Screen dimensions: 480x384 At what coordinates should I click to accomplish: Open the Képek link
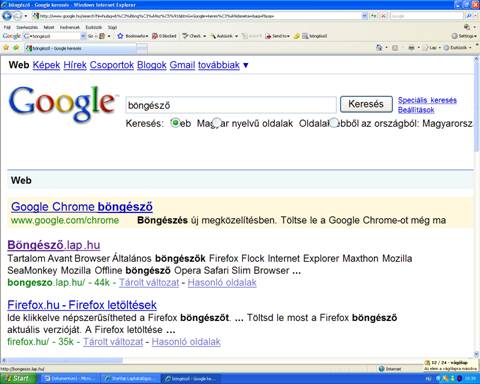(46, 65)
